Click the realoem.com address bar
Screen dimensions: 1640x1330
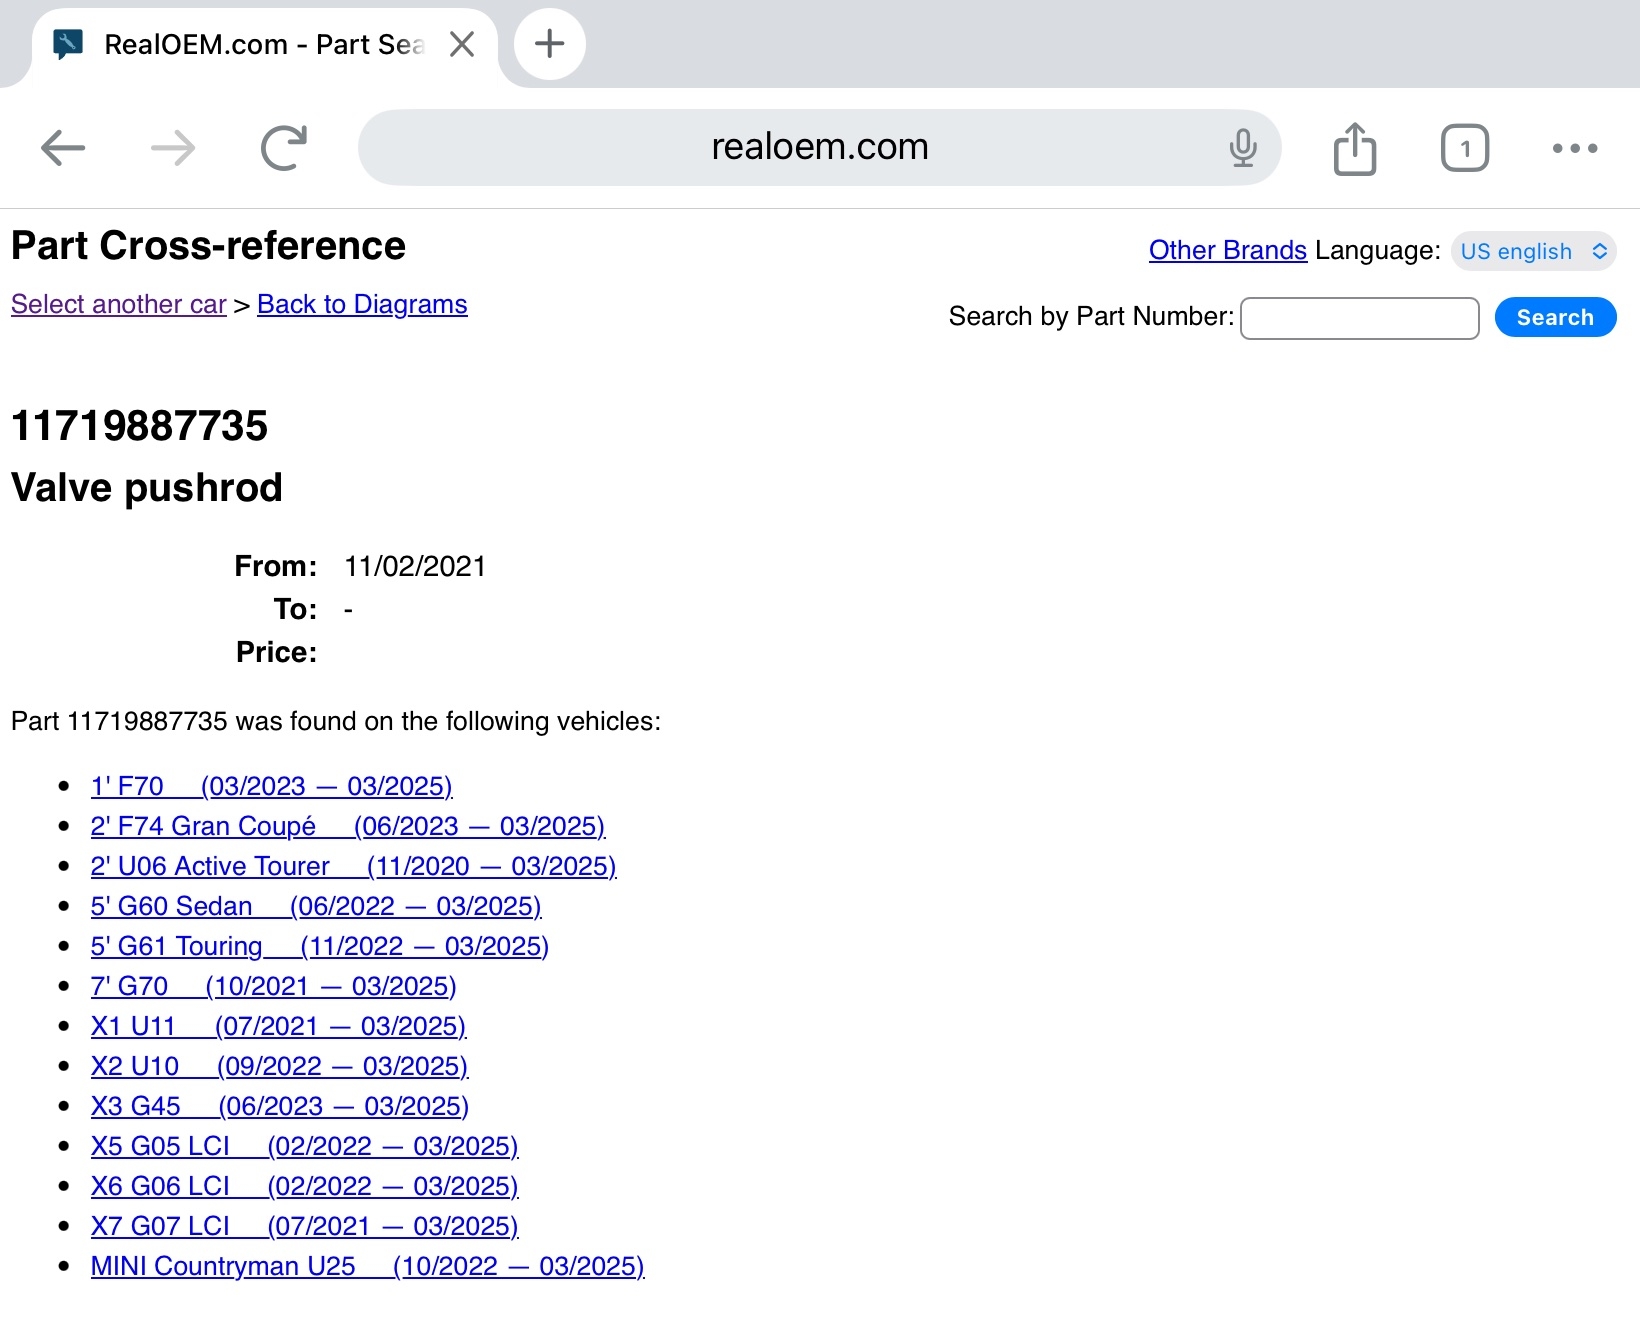point(819,147)
